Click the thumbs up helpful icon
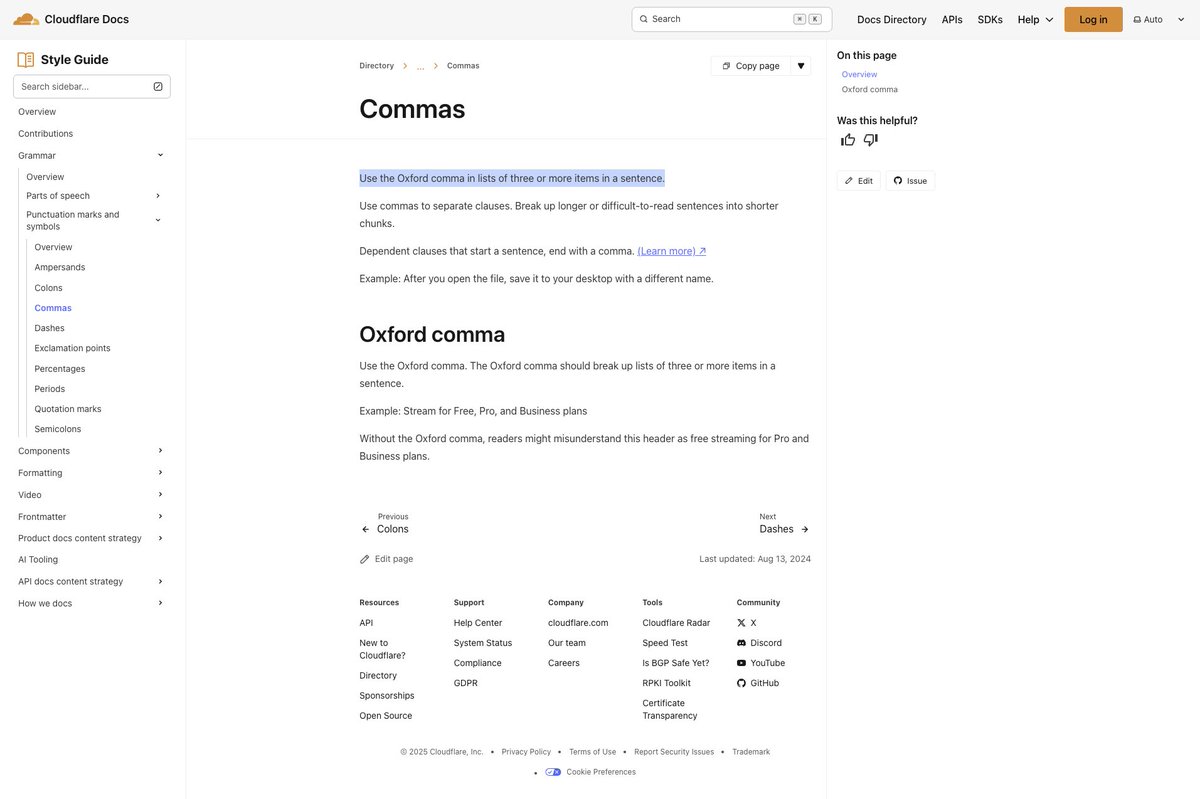The height and width of the screenshot is (799, 1200). 848,140
